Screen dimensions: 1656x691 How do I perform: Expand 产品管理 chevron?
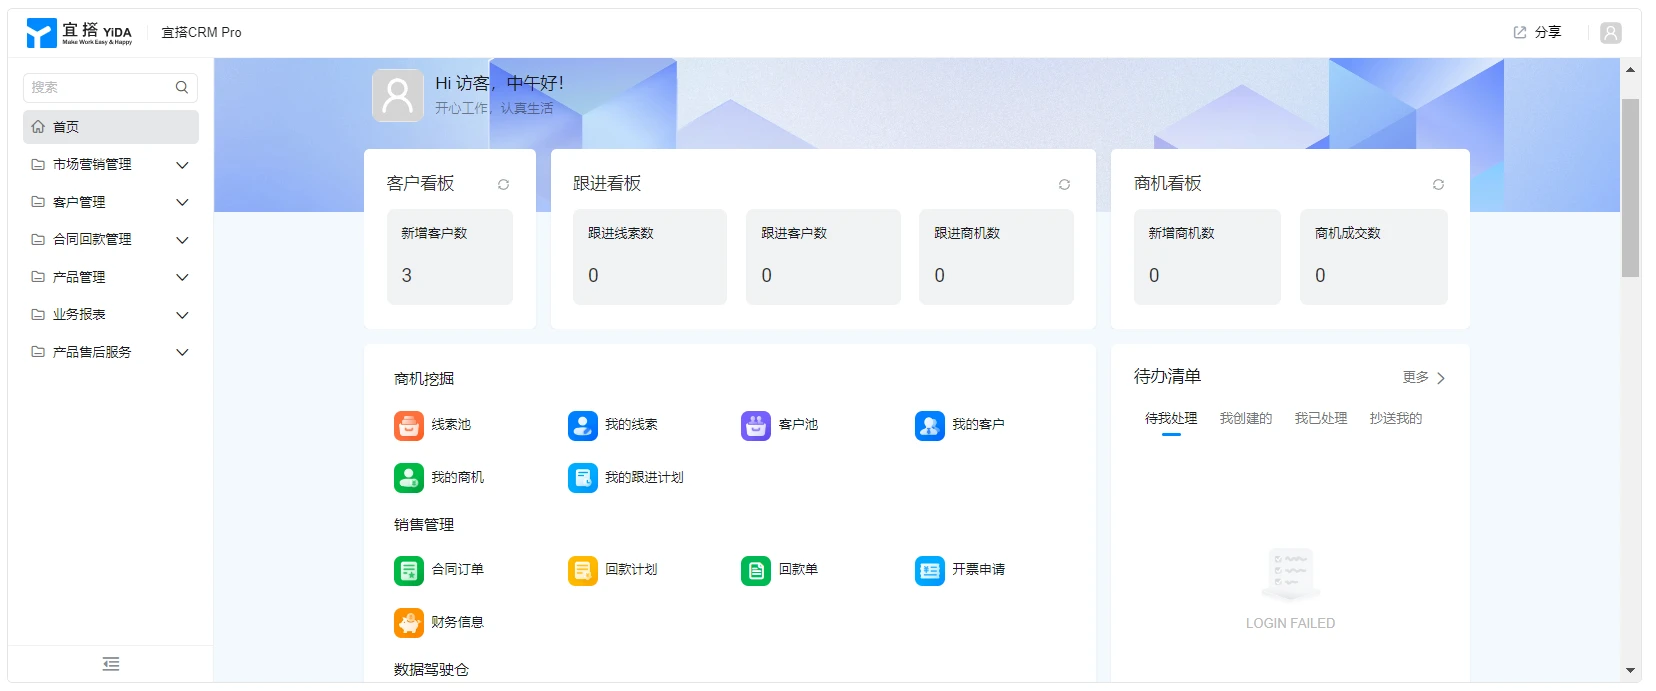click(x=182, y=278)
